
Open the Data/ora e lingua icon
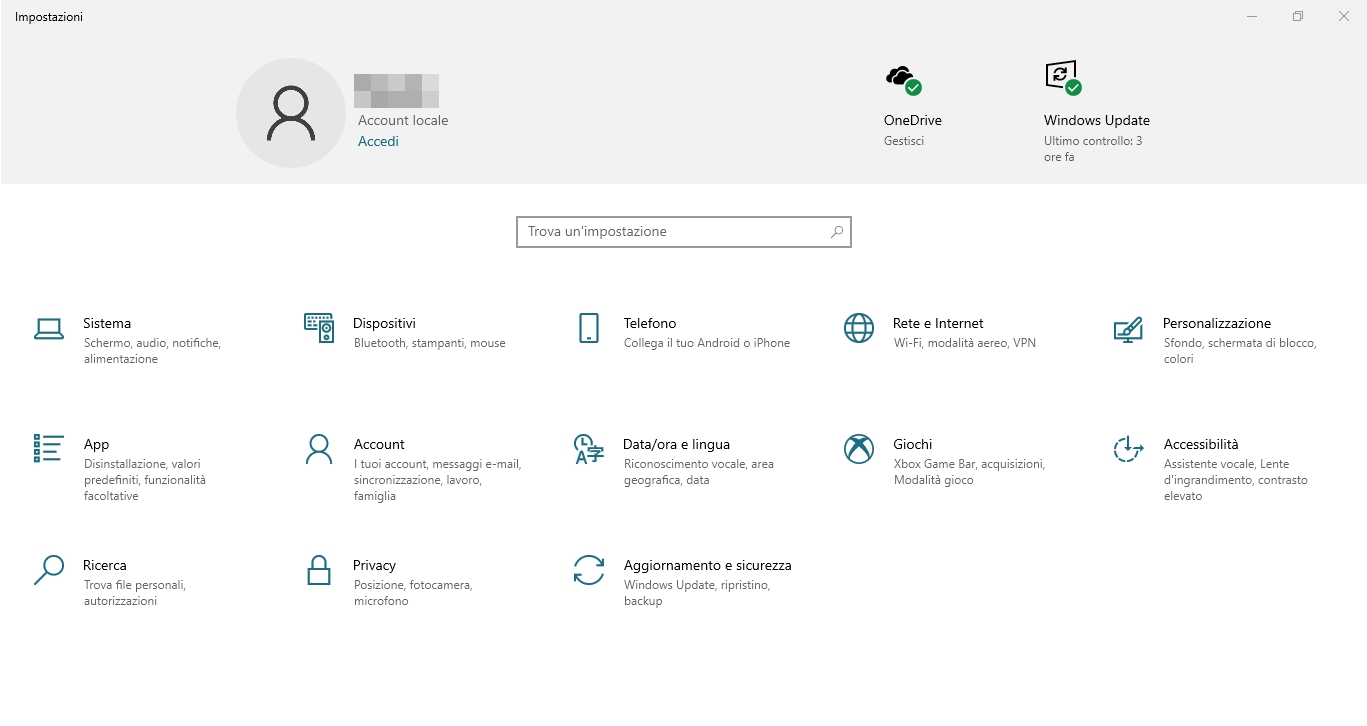point(589,449)
